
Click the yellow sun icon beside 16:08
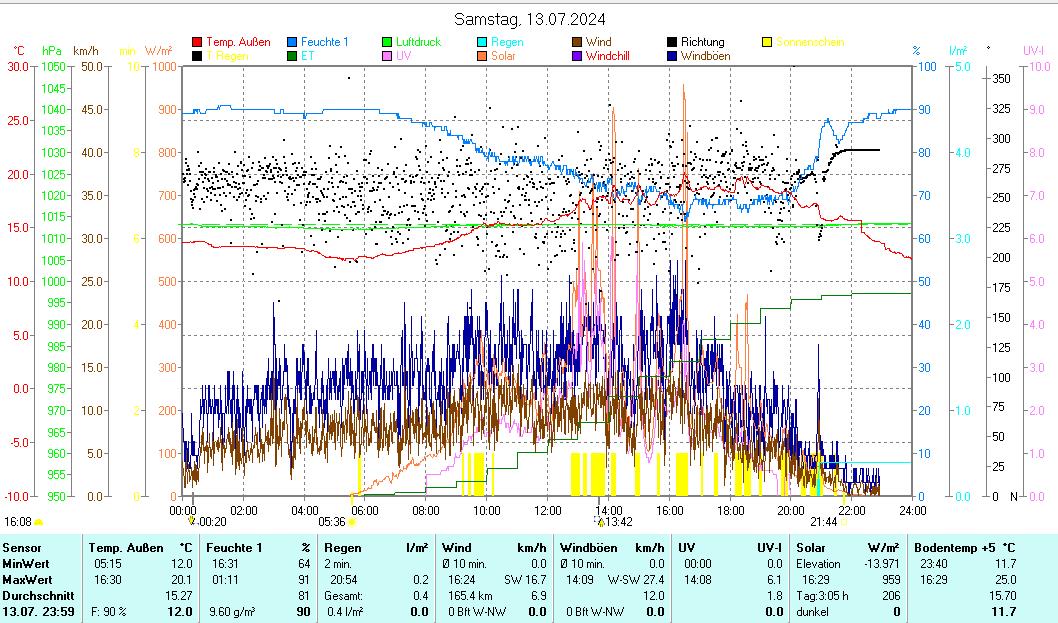(x=39, y=522)
